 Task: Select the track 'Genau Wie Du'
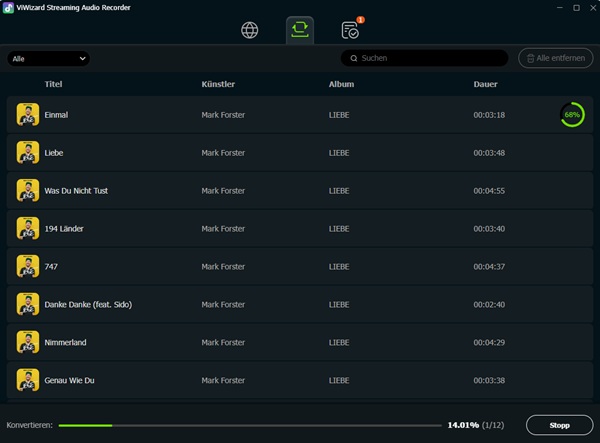[x=69, y=380]
